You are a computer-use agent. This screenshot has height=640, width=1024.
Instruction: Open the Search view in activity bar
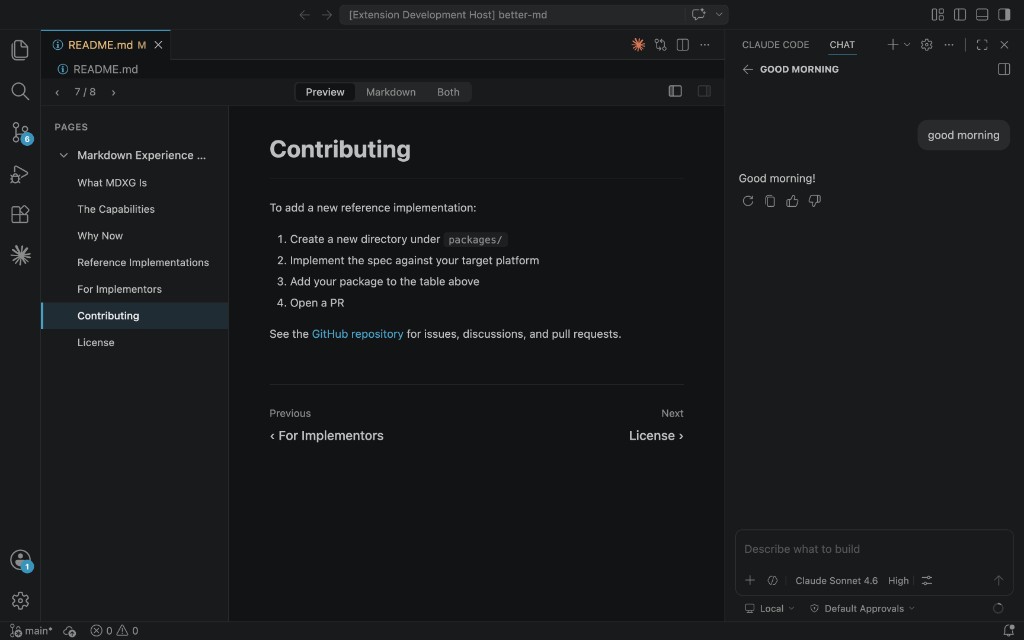click(x=20, y=91)
